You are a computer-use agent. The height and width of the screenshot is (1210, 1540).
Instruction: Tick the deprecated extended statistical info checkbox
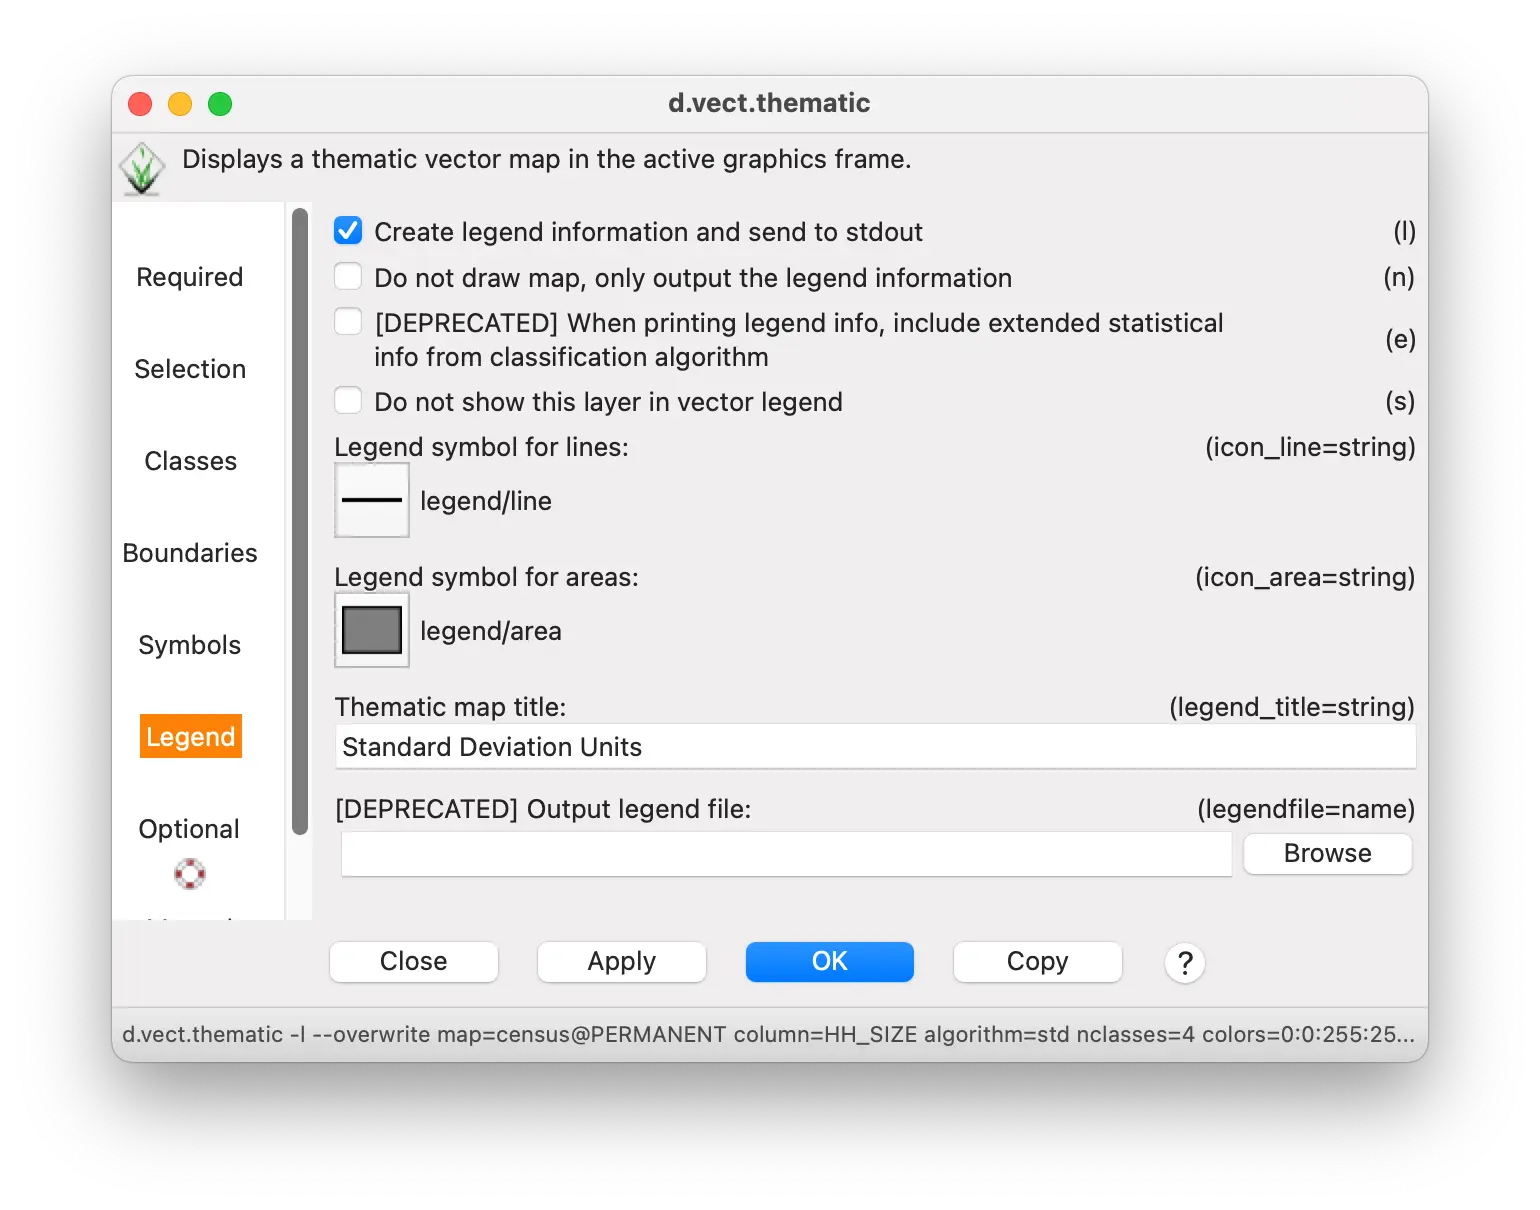[348, 323]
